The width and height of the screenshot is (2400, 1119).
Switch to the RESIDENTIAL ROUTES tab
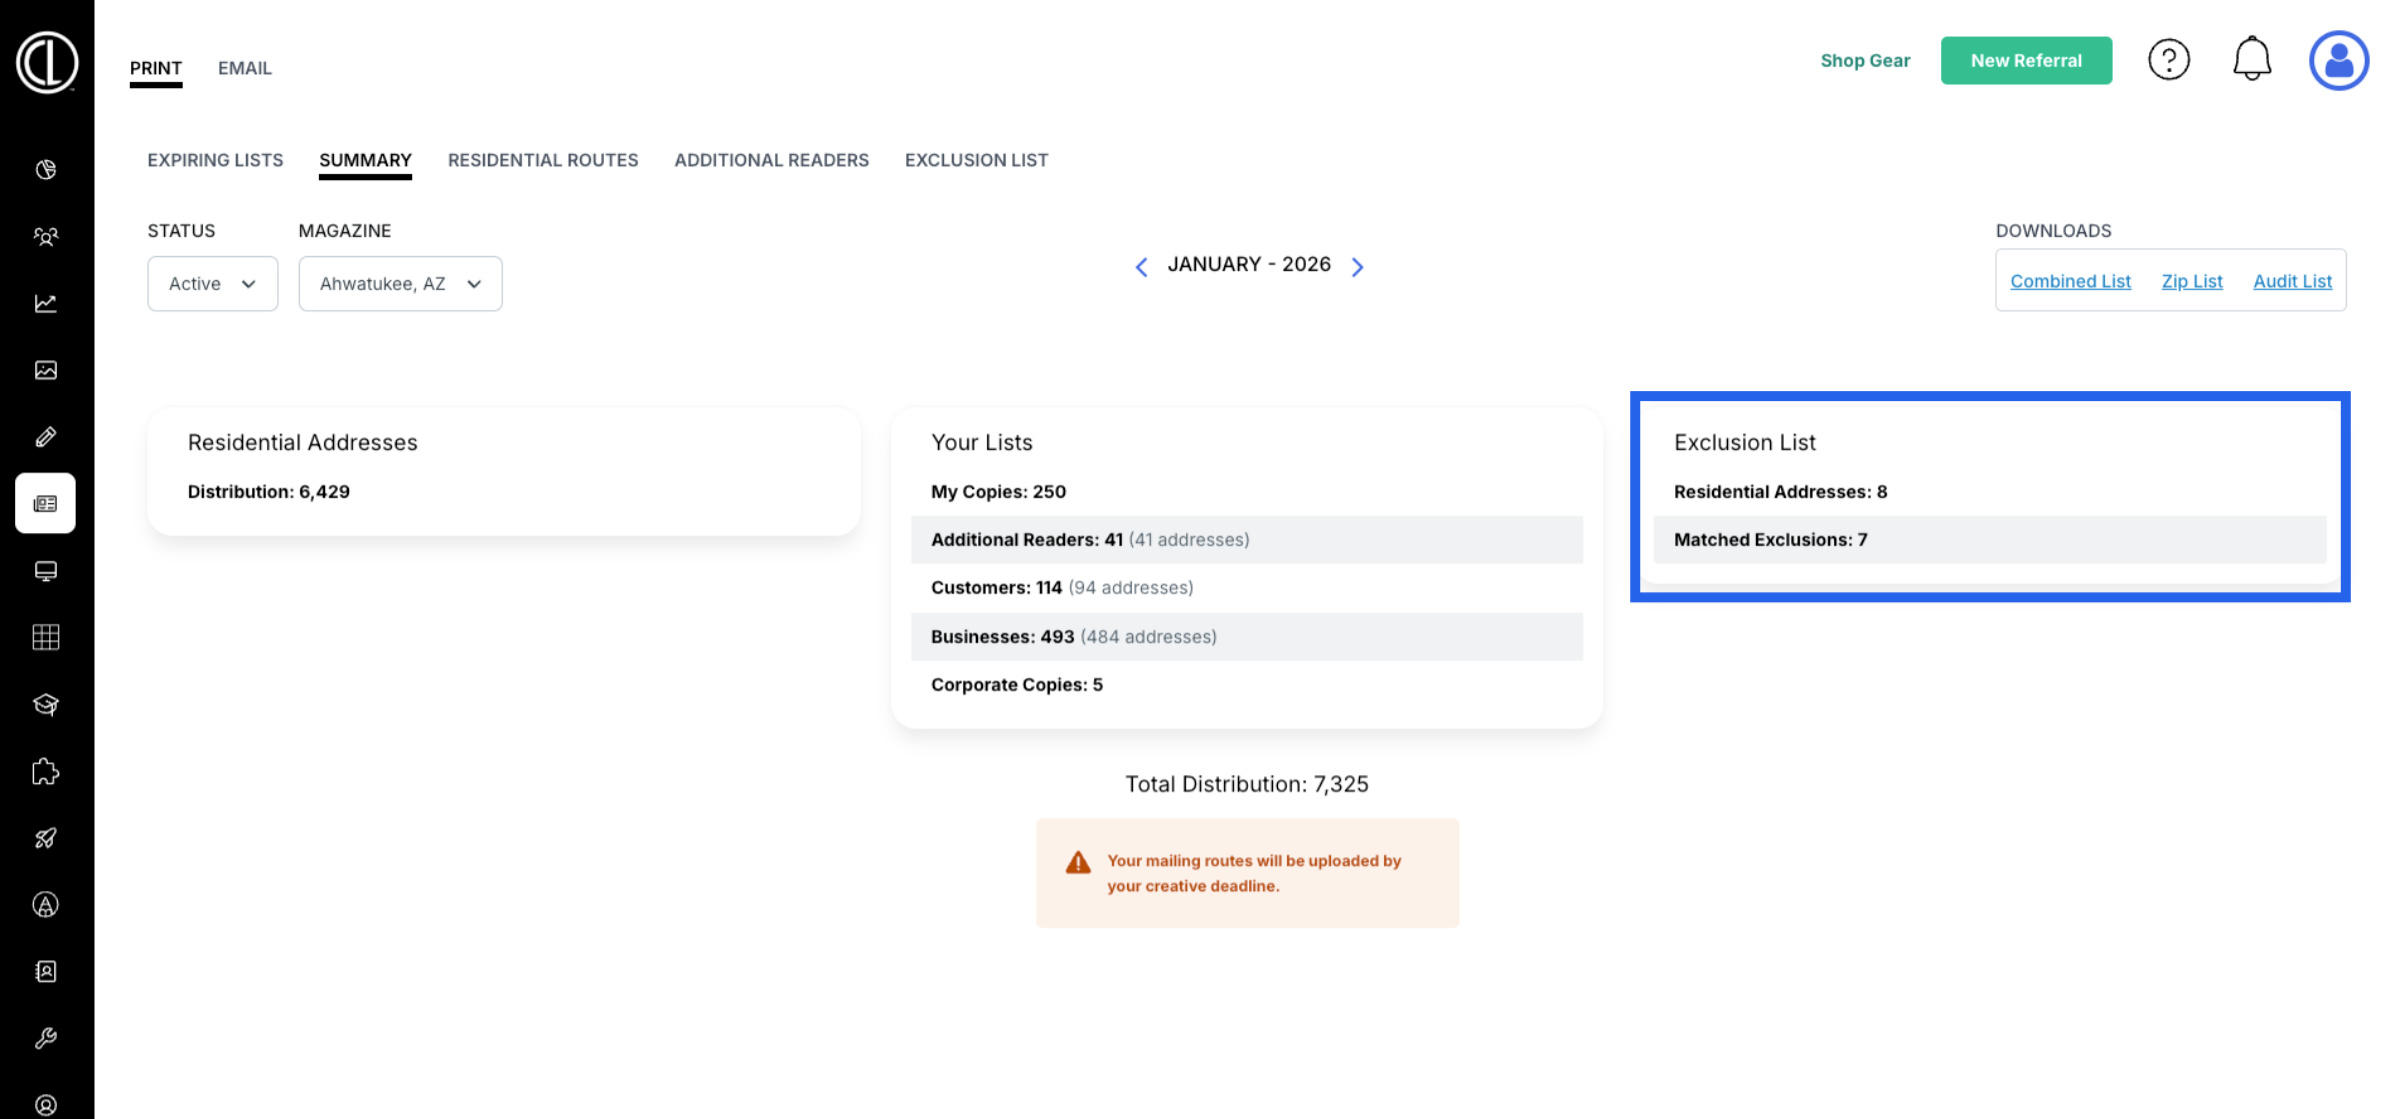543,160
